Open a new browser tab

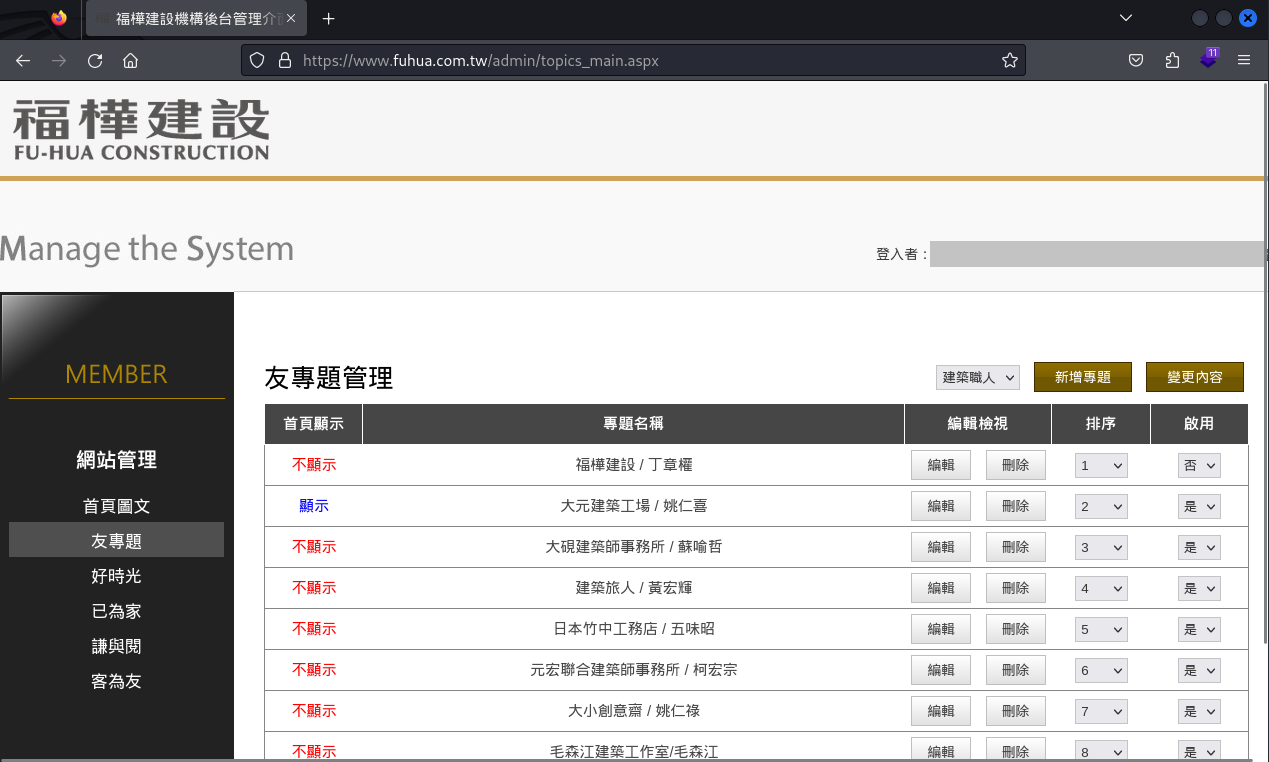tap(329, 18)
